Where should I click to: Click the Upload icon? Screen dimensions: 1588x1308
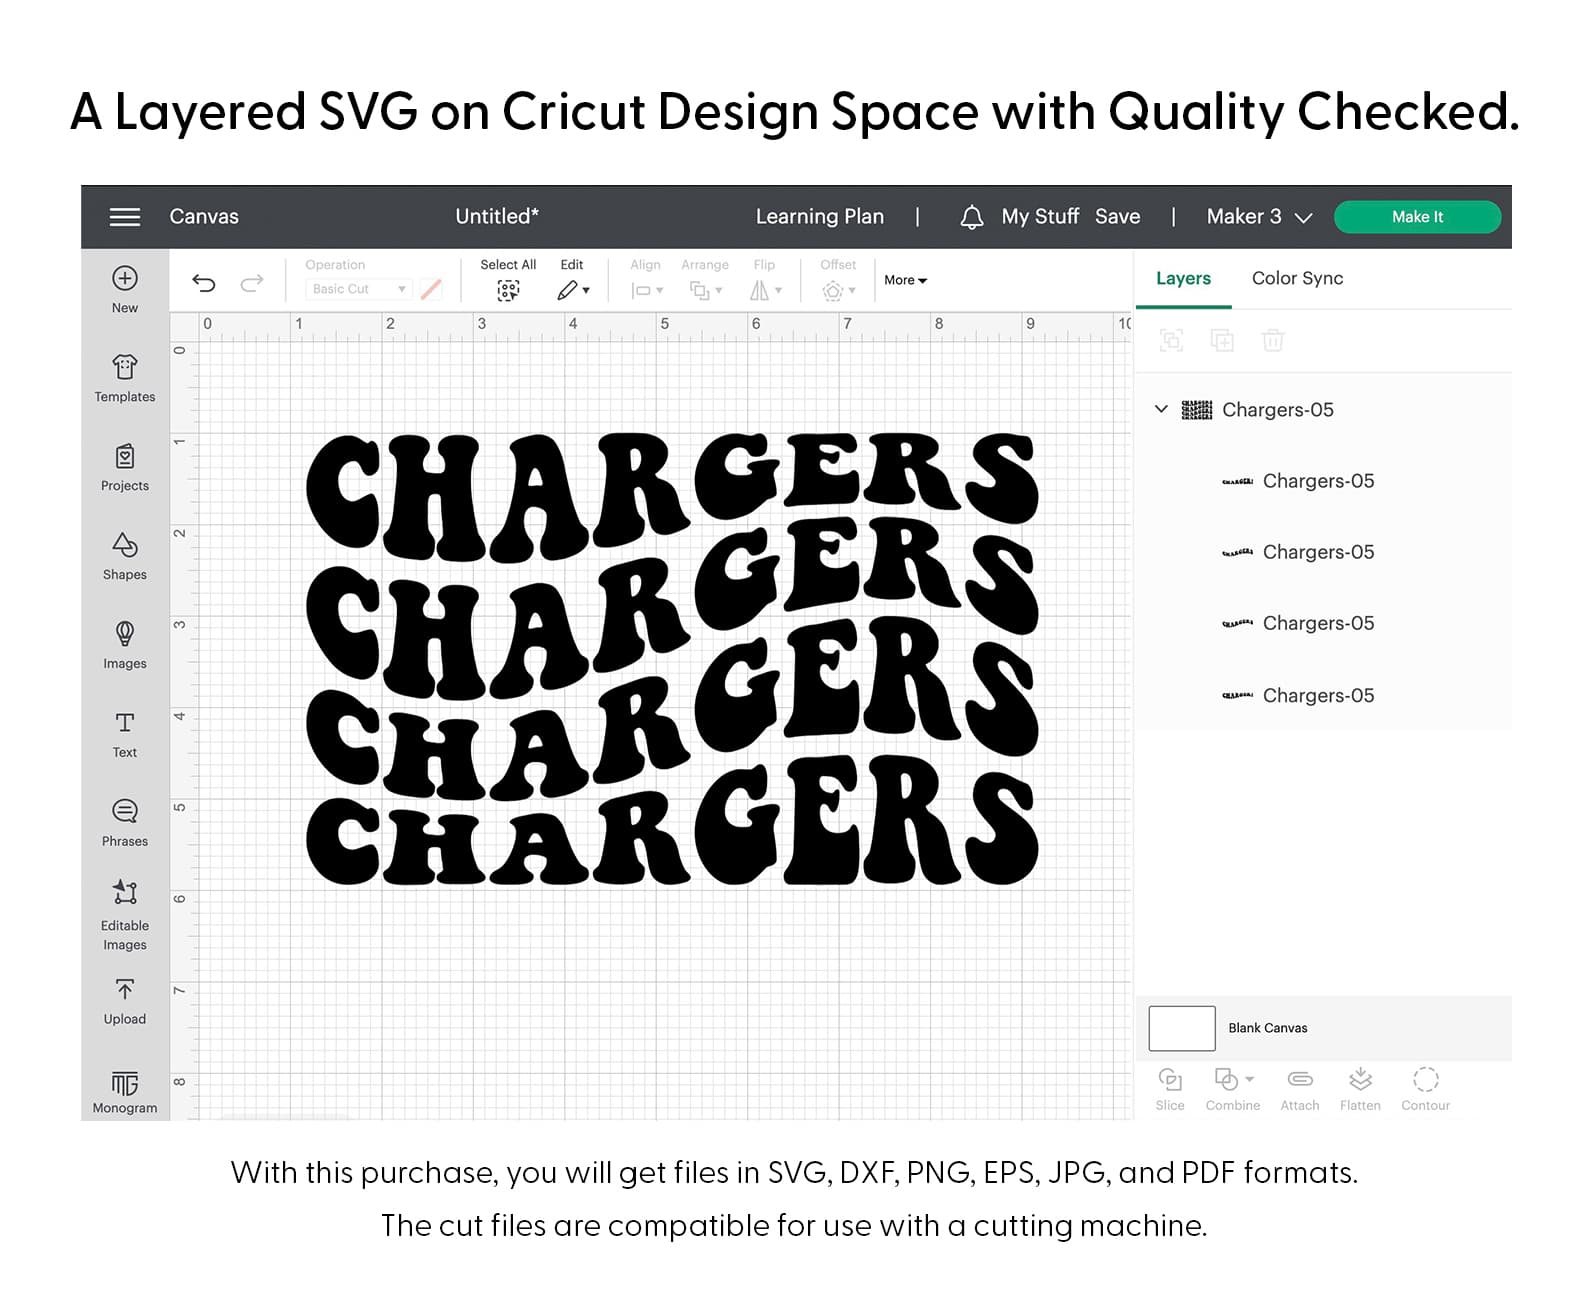(125, 990)
